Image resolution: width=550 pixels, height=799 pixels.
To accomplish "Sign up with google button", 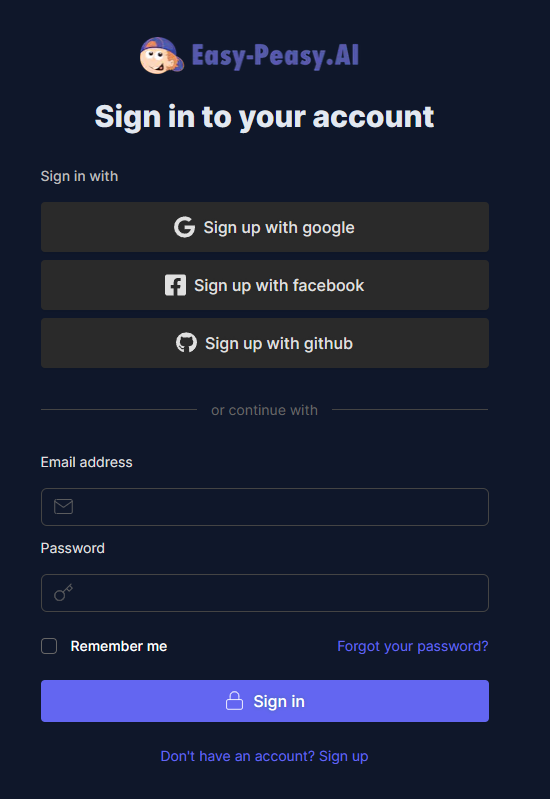I will click(265, 227).
